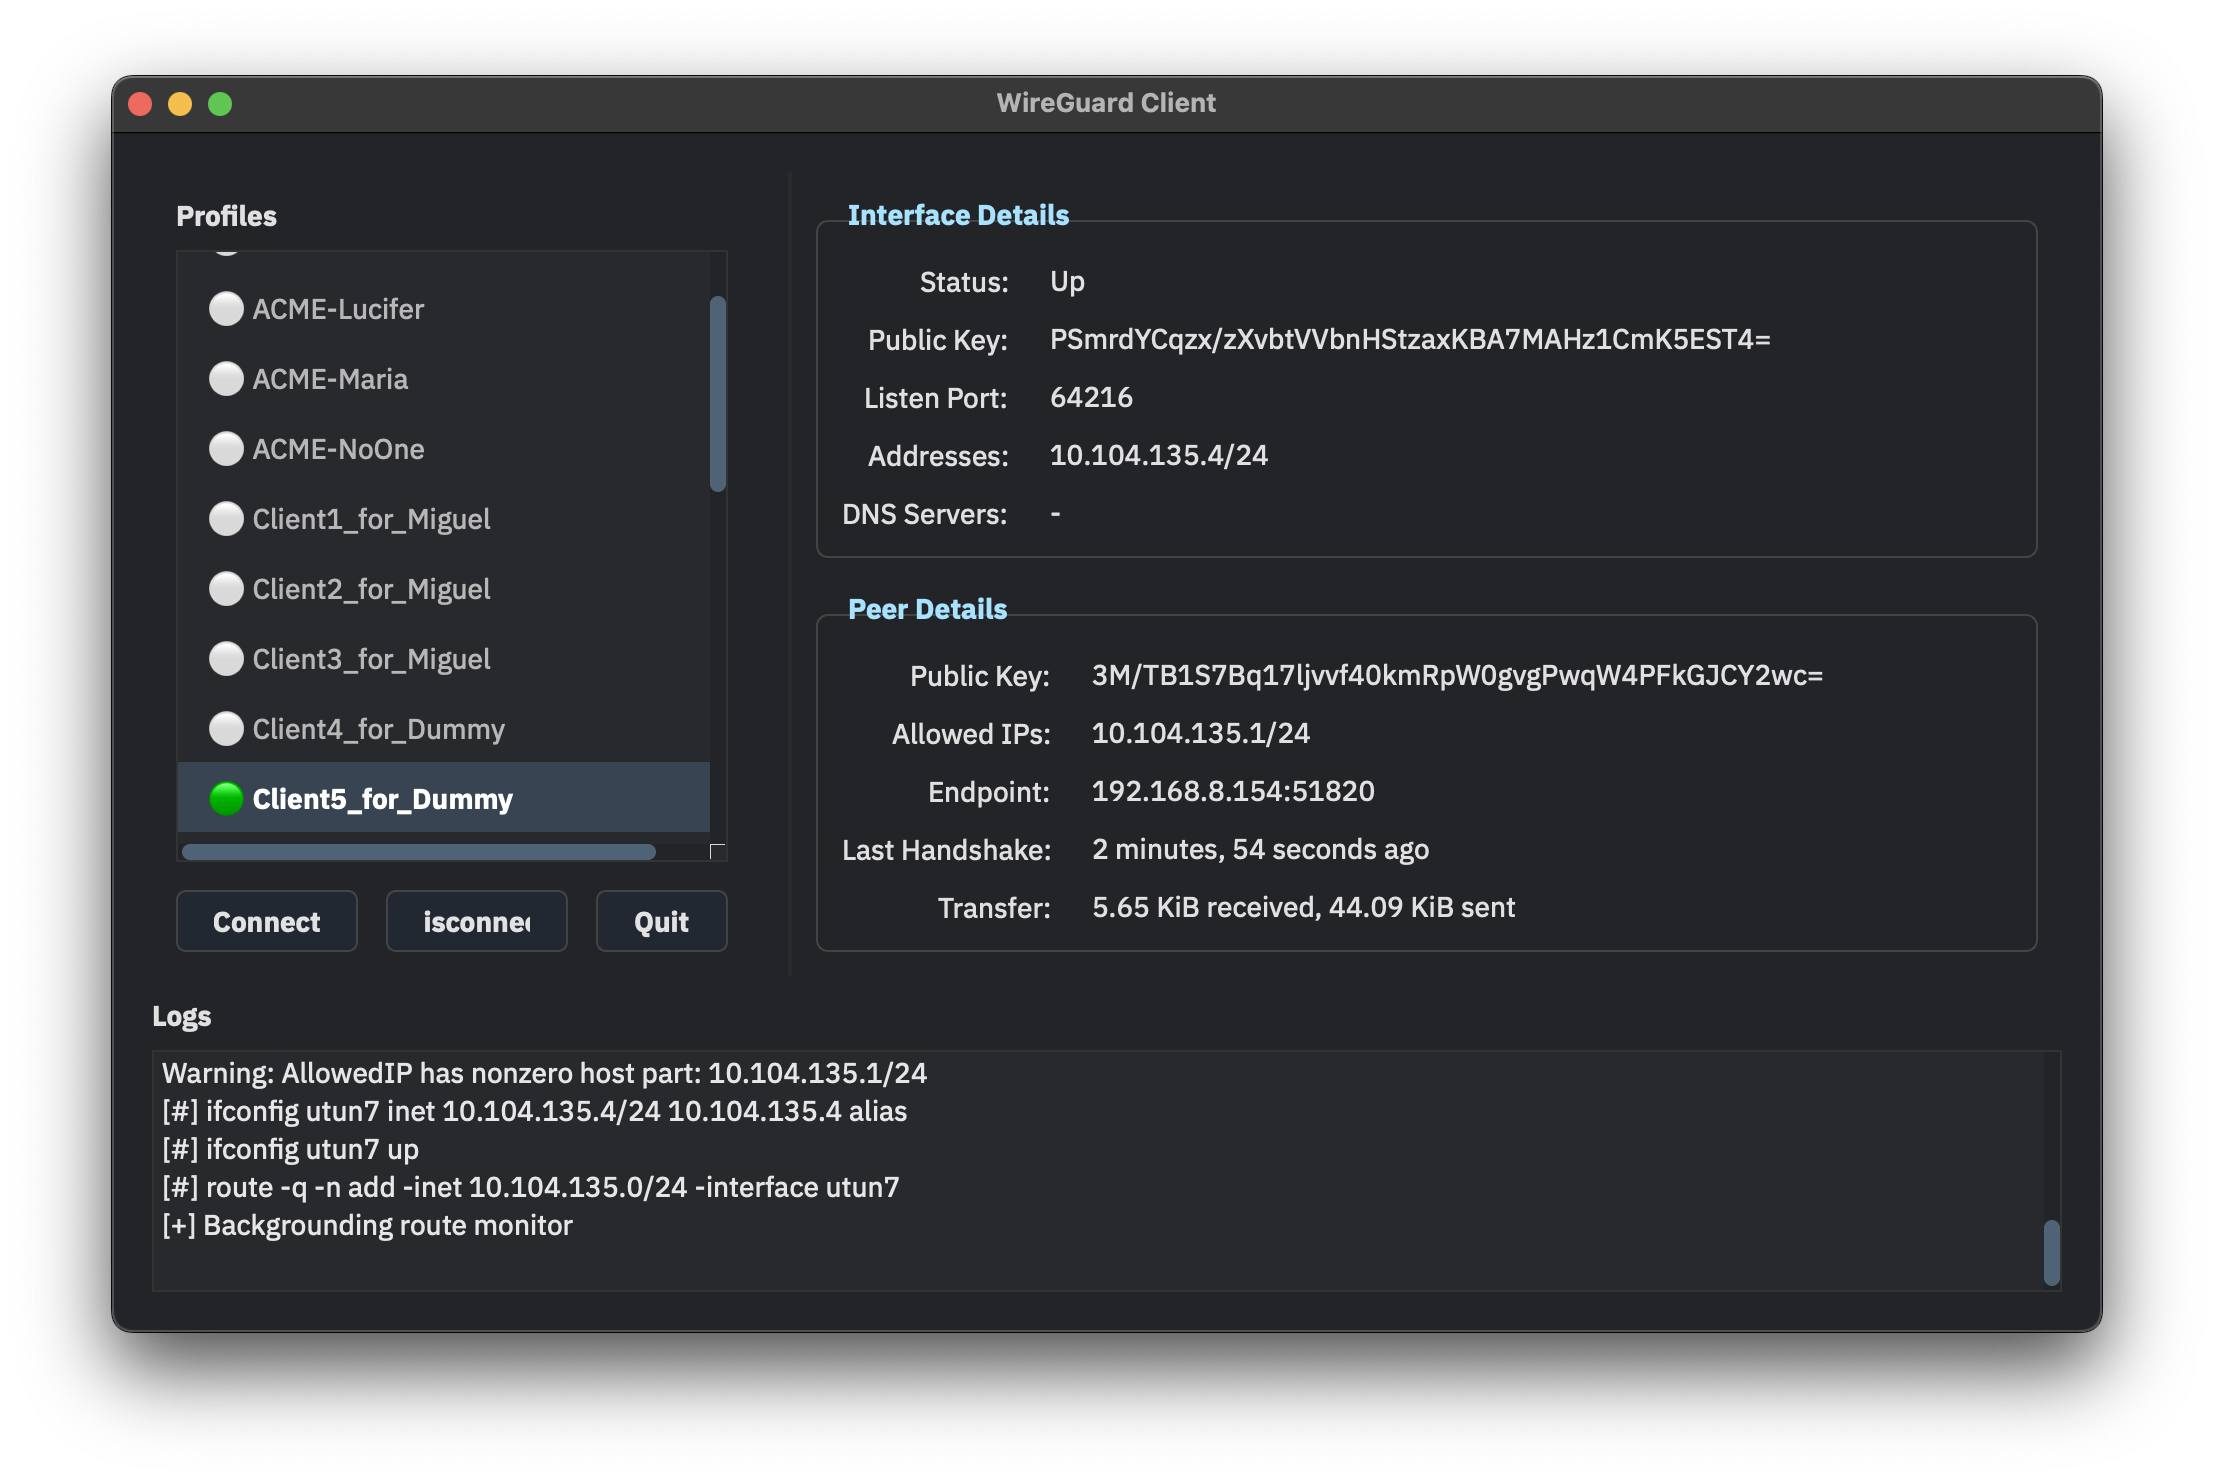Click the Disconnect button

(x=477, y=921)
